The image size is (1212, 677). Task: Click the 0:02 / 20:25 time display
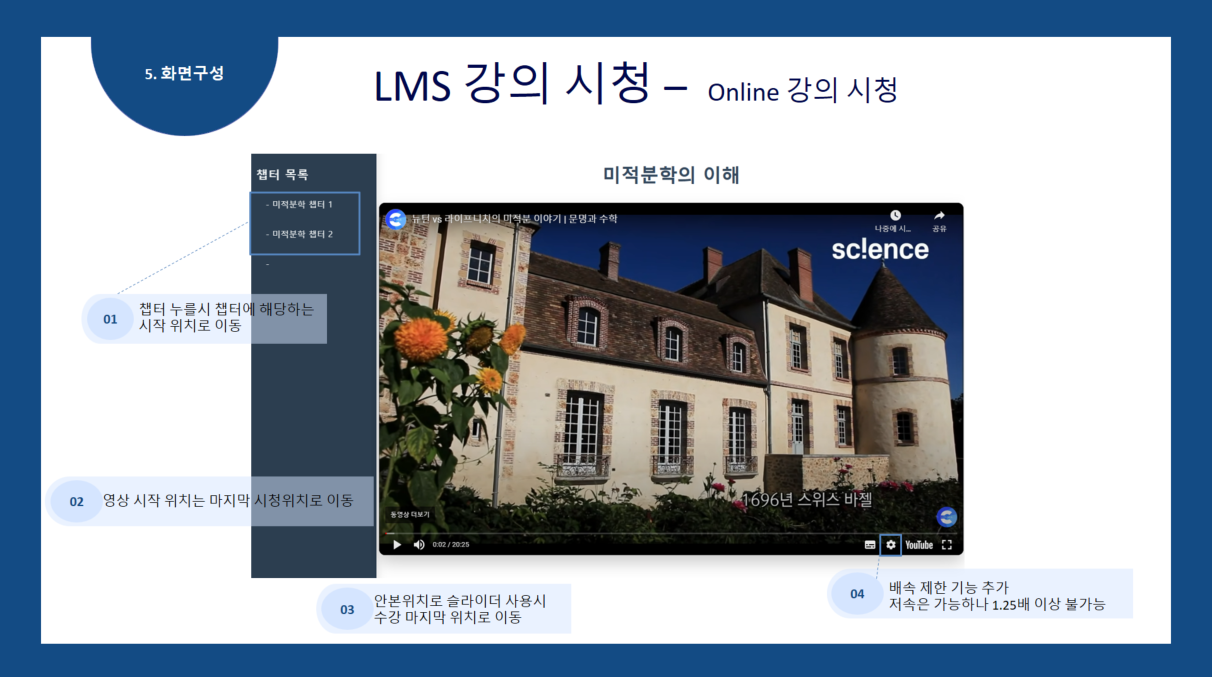click(x=451, y=545)
